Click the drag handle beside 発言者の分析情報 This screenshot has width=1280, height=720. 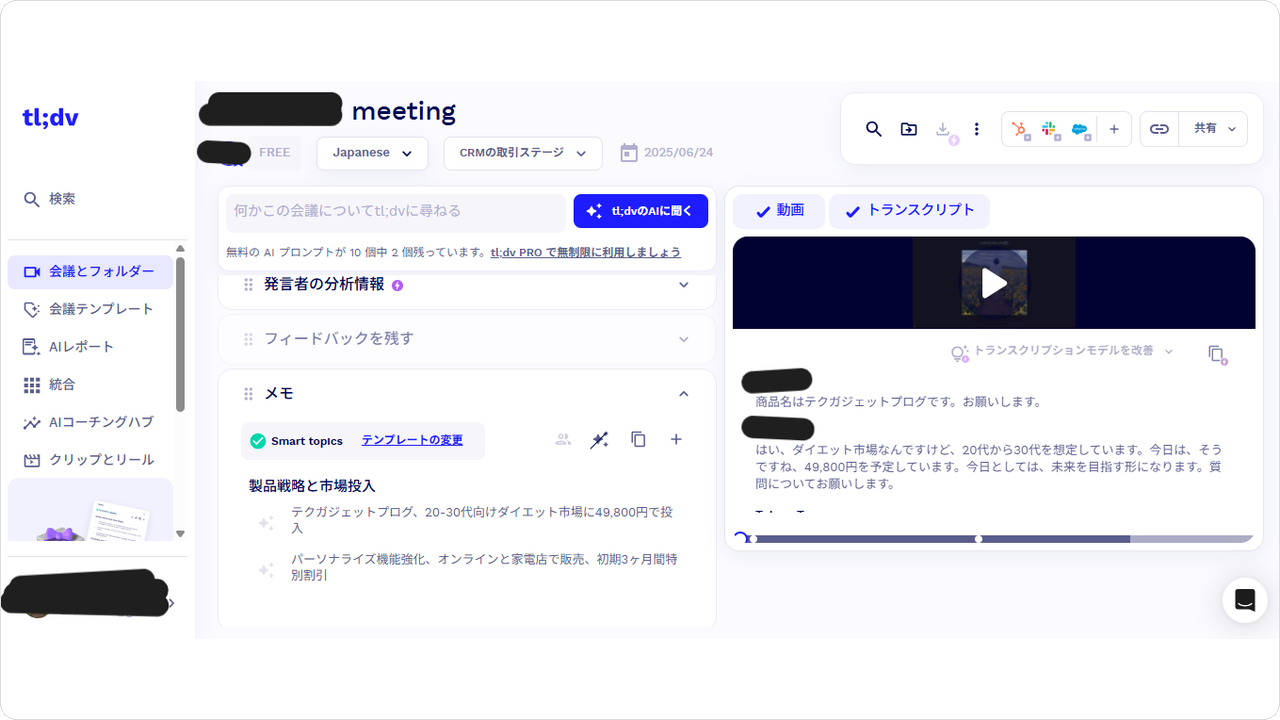click(248, 285)
